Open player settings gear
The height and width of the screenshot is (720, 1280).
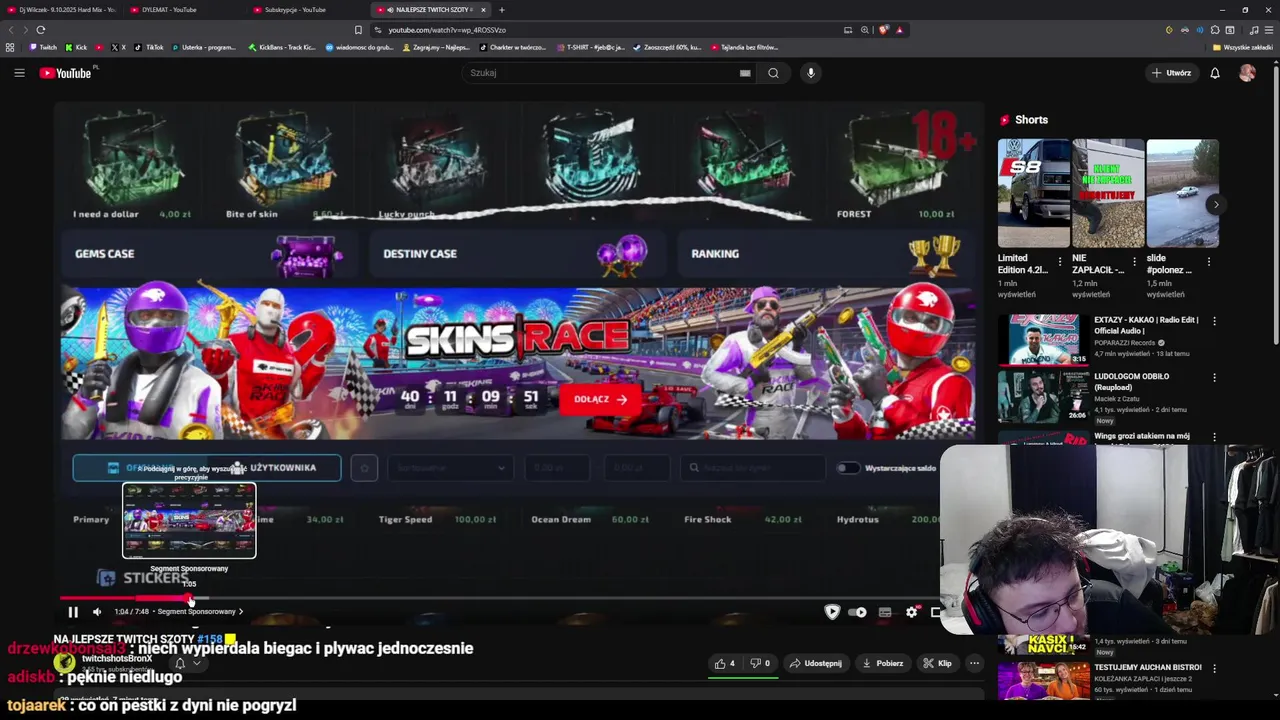coord(911,612)
